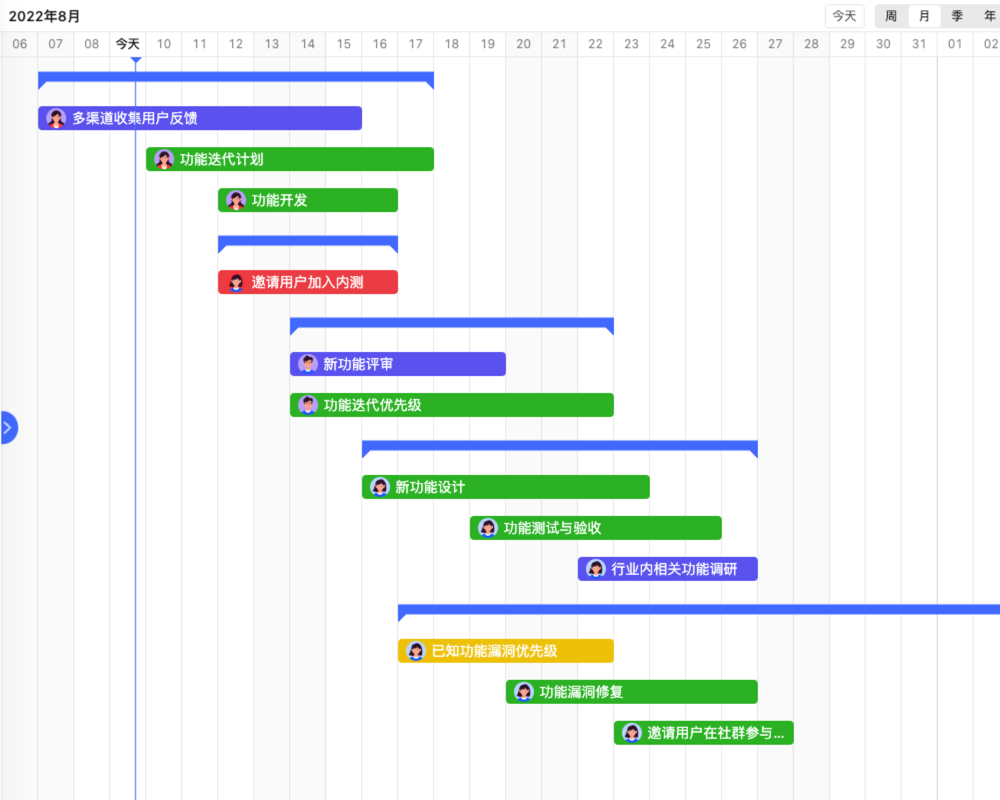Switch timeline to 月 view

pyautogui.click(x=924, y=16)
